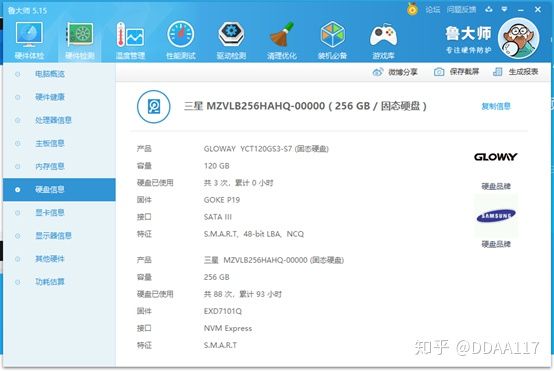The width and height of the screenshot is (554, 371).
Task: Click S.M.A.R.T, 48-bit LBA, NCQ value
Action: click(x=254, y=234)
